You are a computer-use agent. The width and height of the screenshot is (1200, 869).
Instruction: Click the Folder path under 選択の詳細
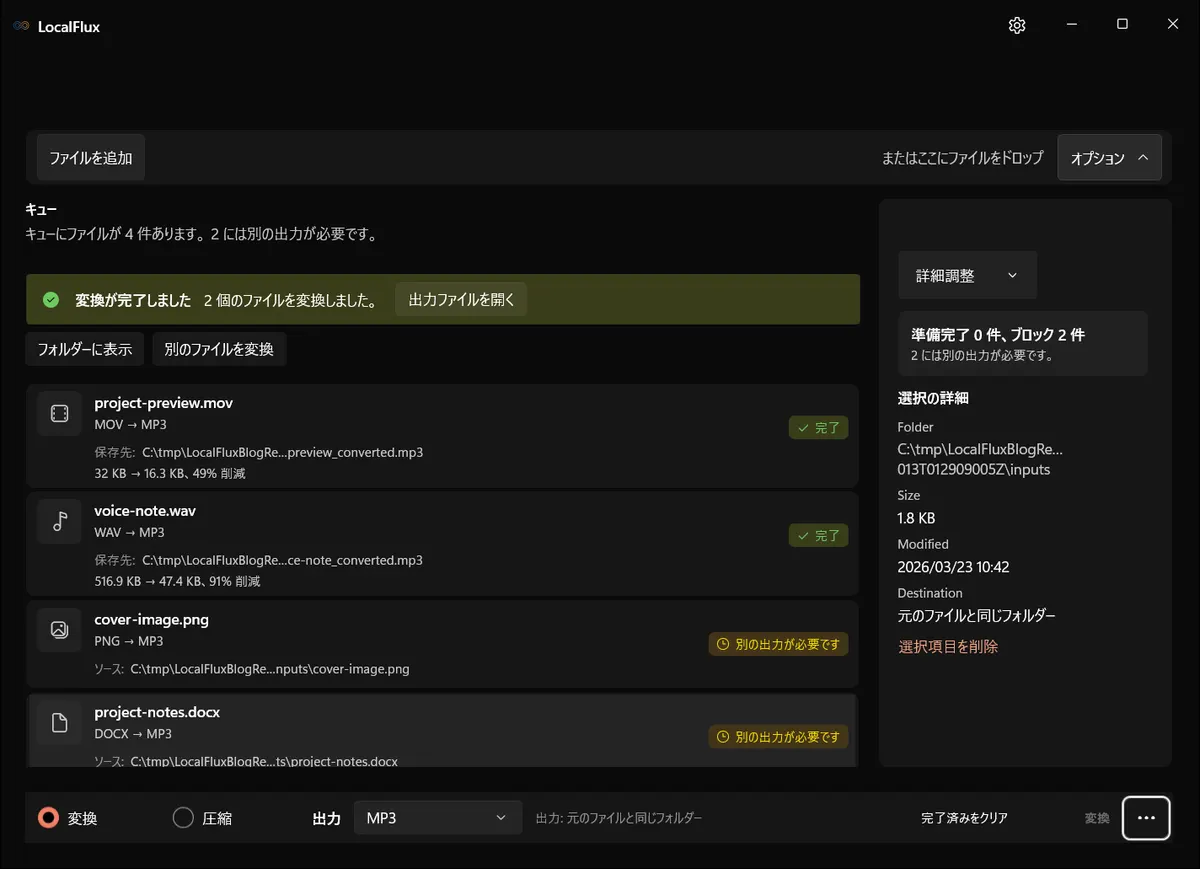pos(980,459)
